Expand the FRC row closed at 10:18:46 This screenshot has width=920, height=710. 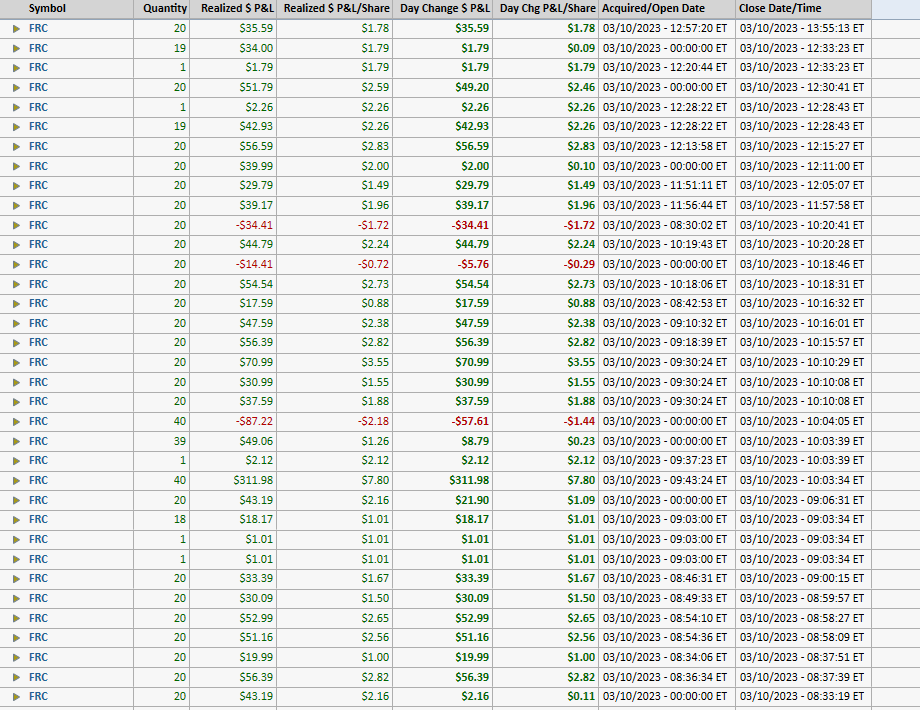tap(16, 265)
